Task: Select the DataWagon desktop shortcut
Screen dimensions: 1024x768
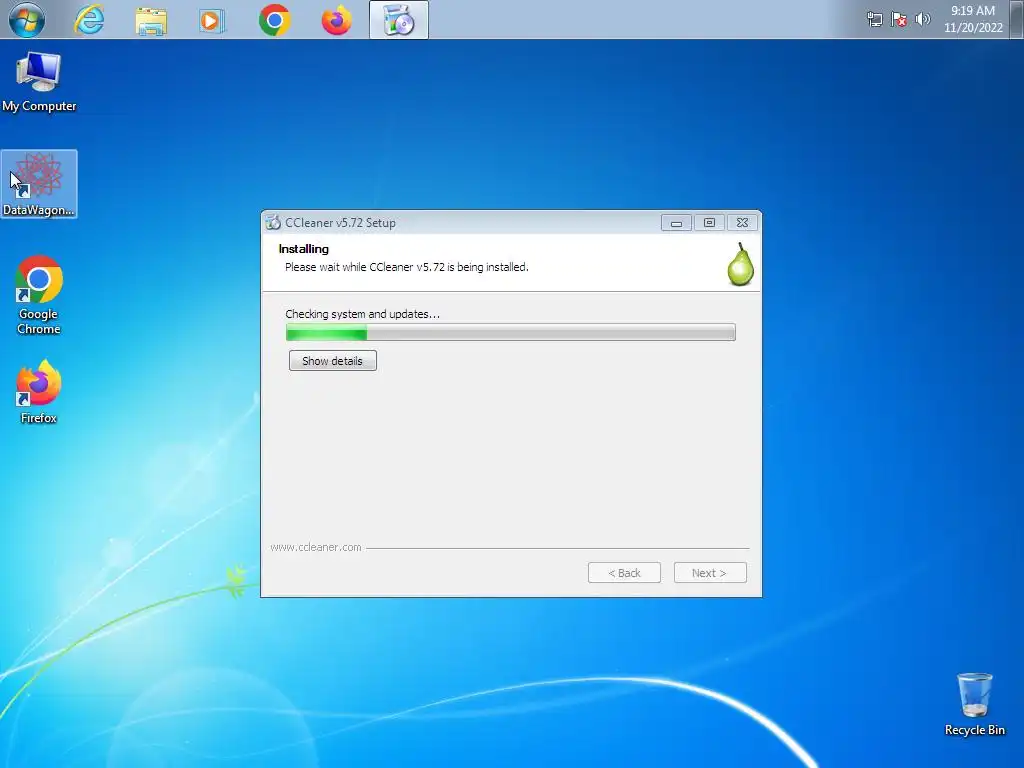Action: [x=39, y=184]
